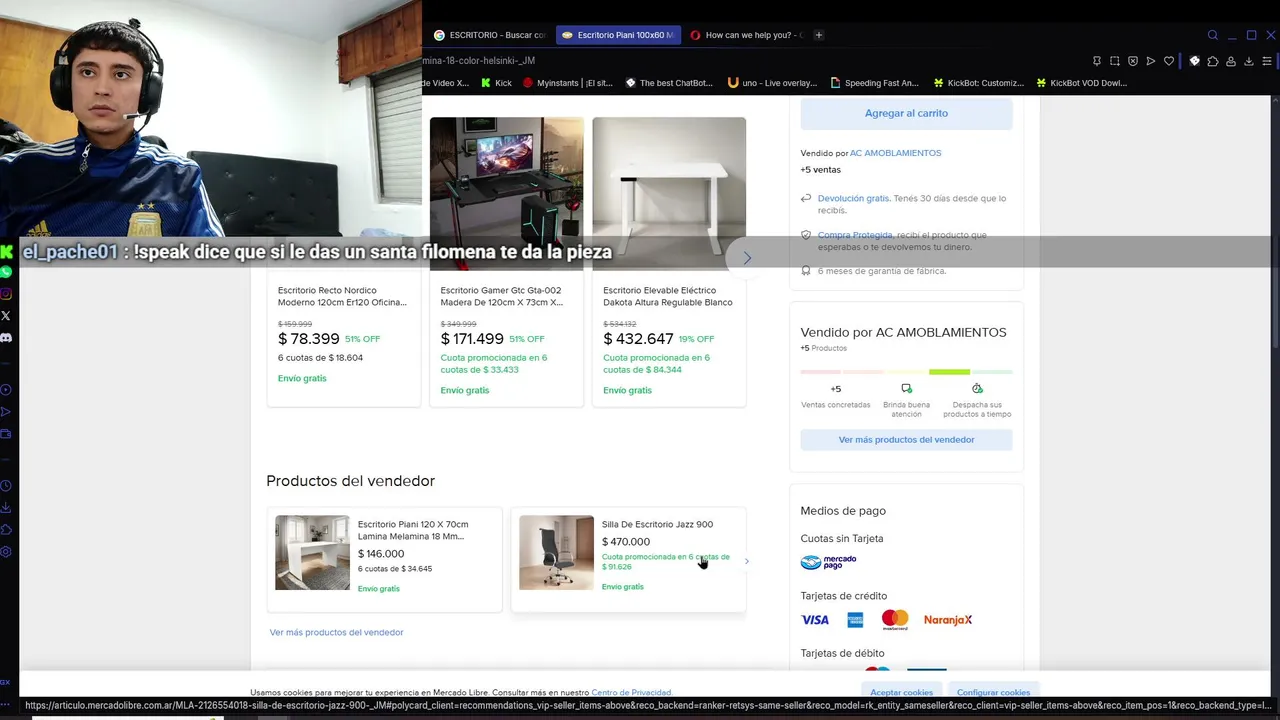This screenshot has height=720, width=1280.
Task: Select the Escritorio Piani 100x60 tab
Action: (x=618, y=35)
